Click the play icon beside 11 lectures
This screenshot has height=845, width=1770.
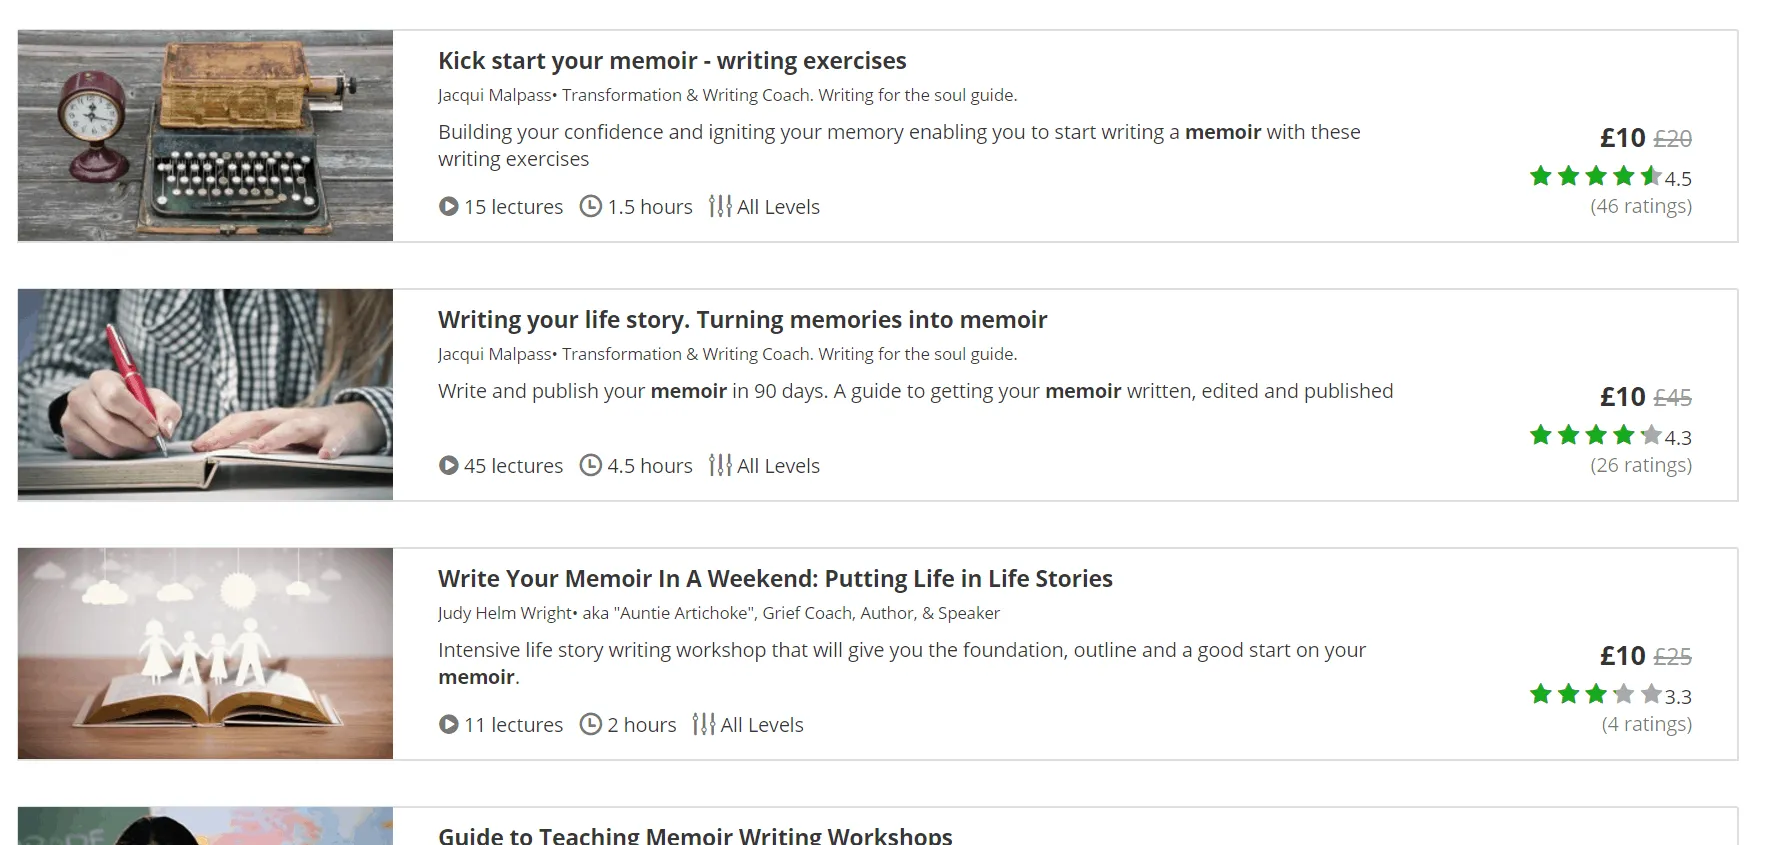448,725
